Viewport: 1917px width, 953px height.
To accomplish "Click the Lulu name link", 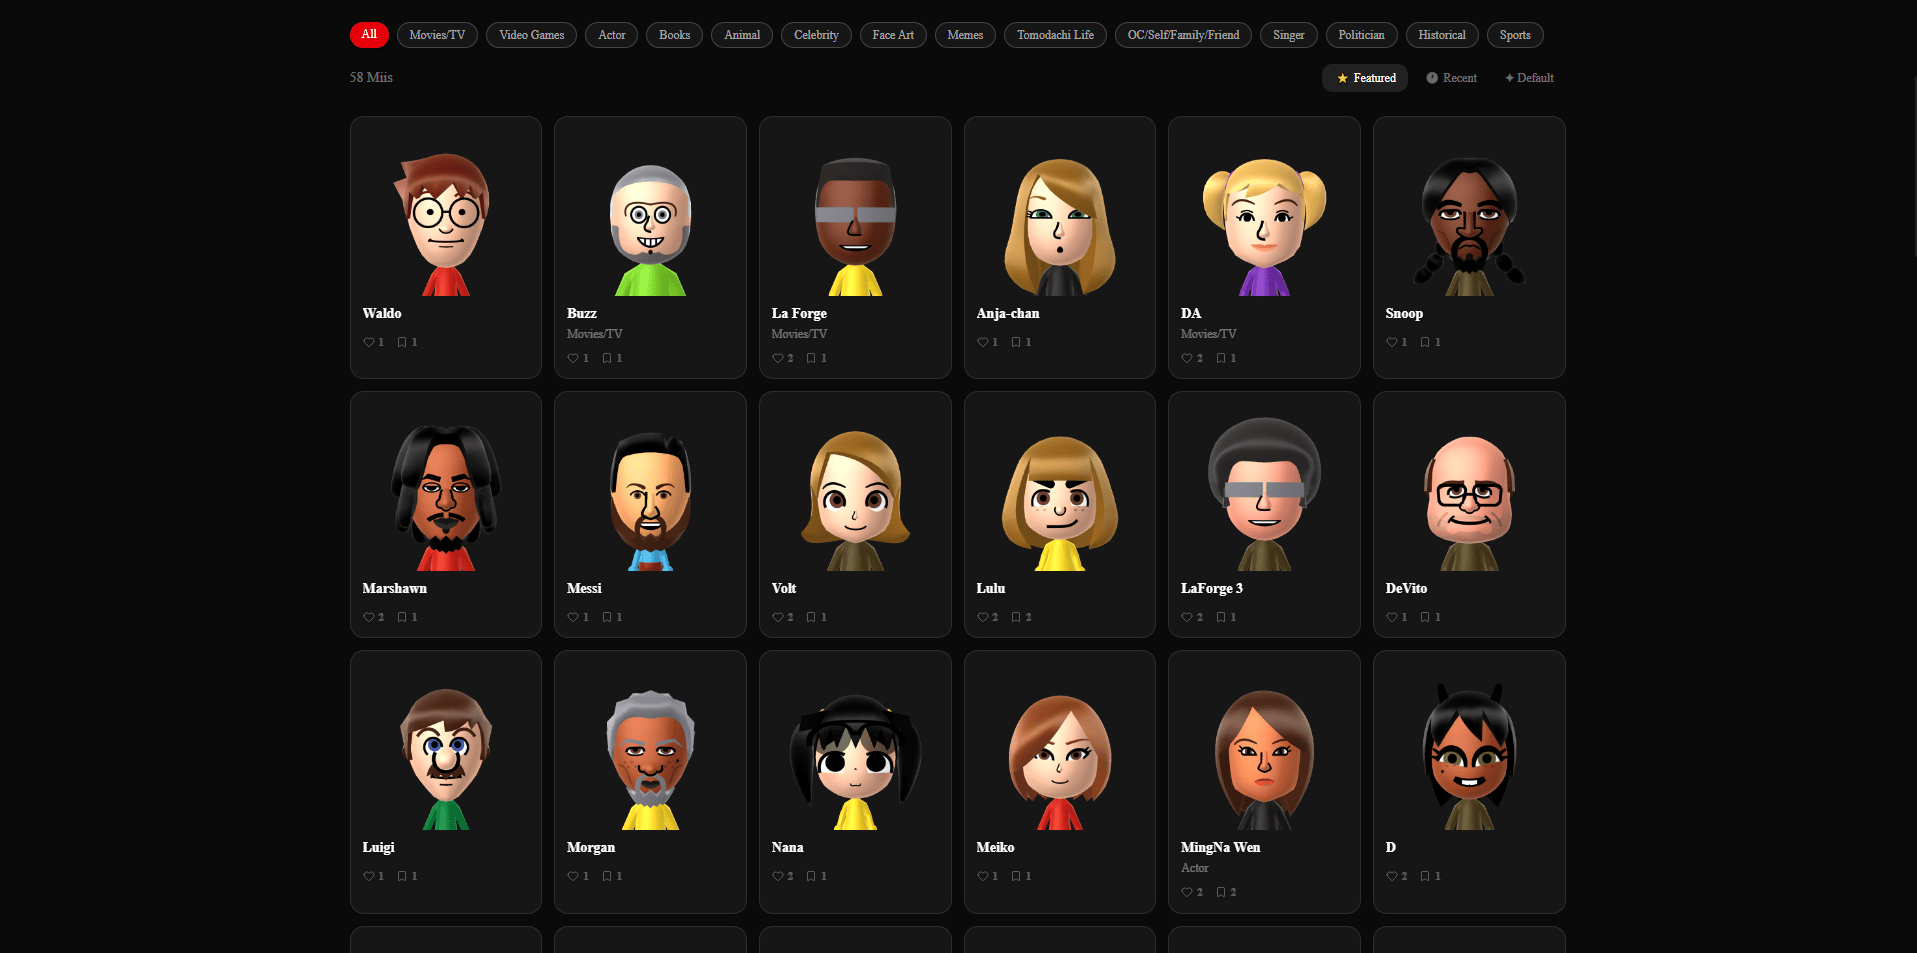I will [991, 588].
